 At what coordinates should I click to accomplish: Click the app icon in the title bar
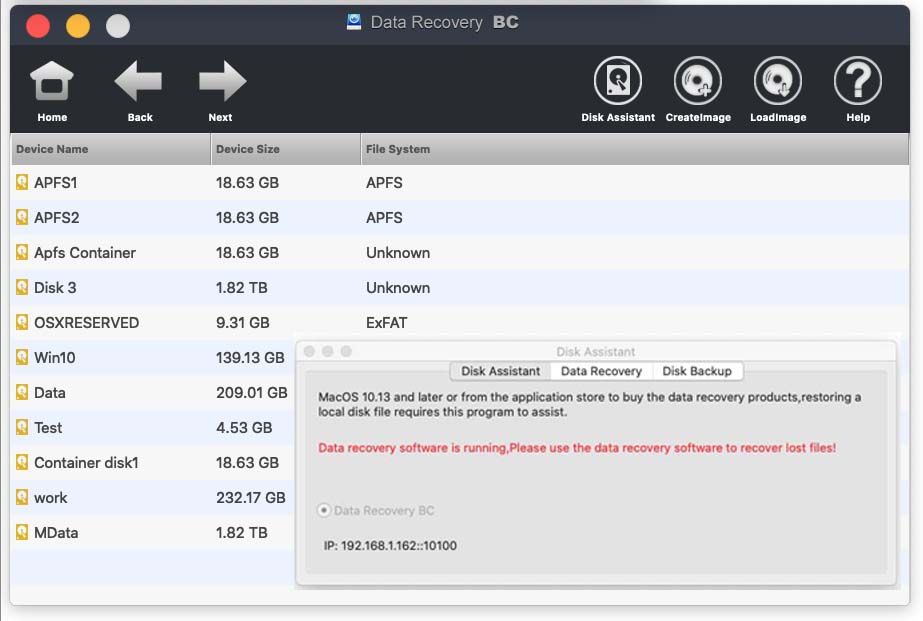click(354, 22)
